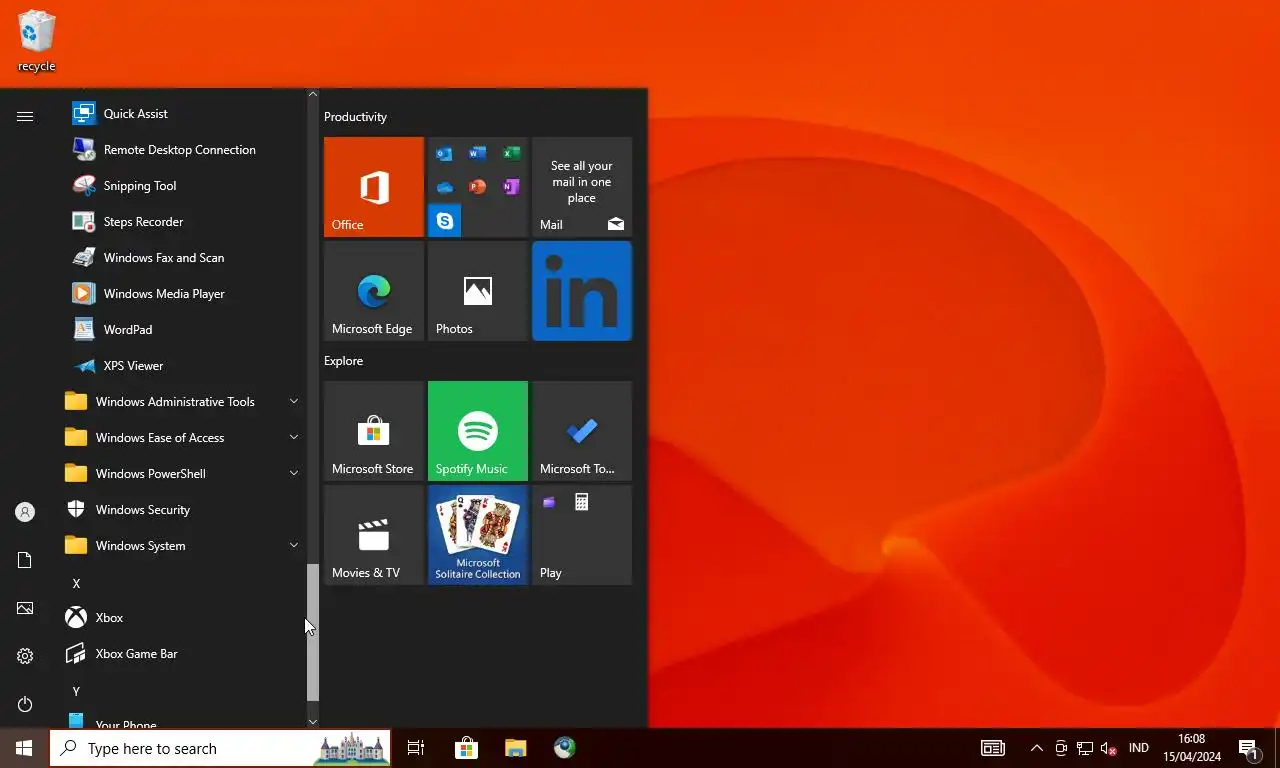Open Documents from the Start sidebar
This screenshot has height=768, width=1280.
click(x=25, y=560)
